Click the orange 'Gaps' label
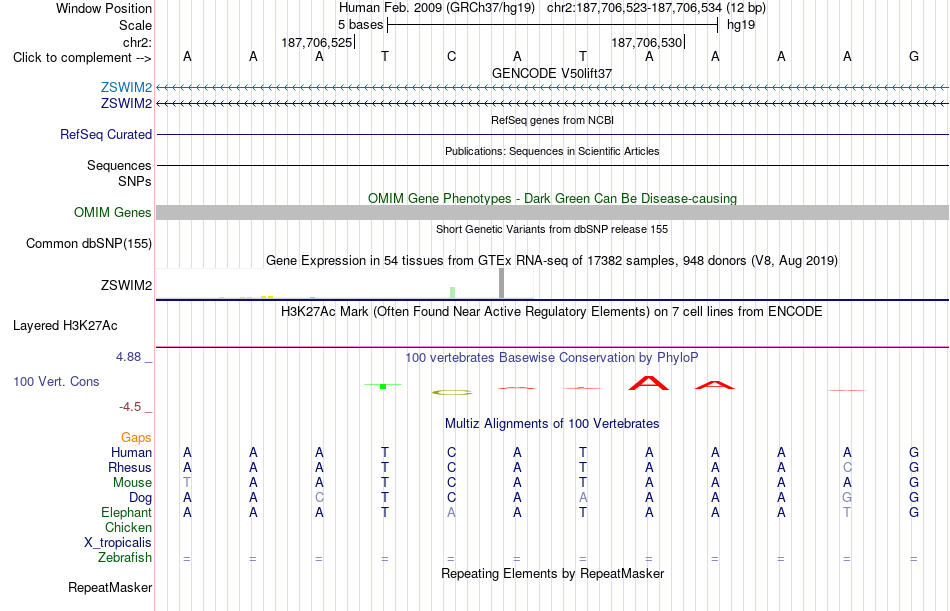 click(136, 438)
